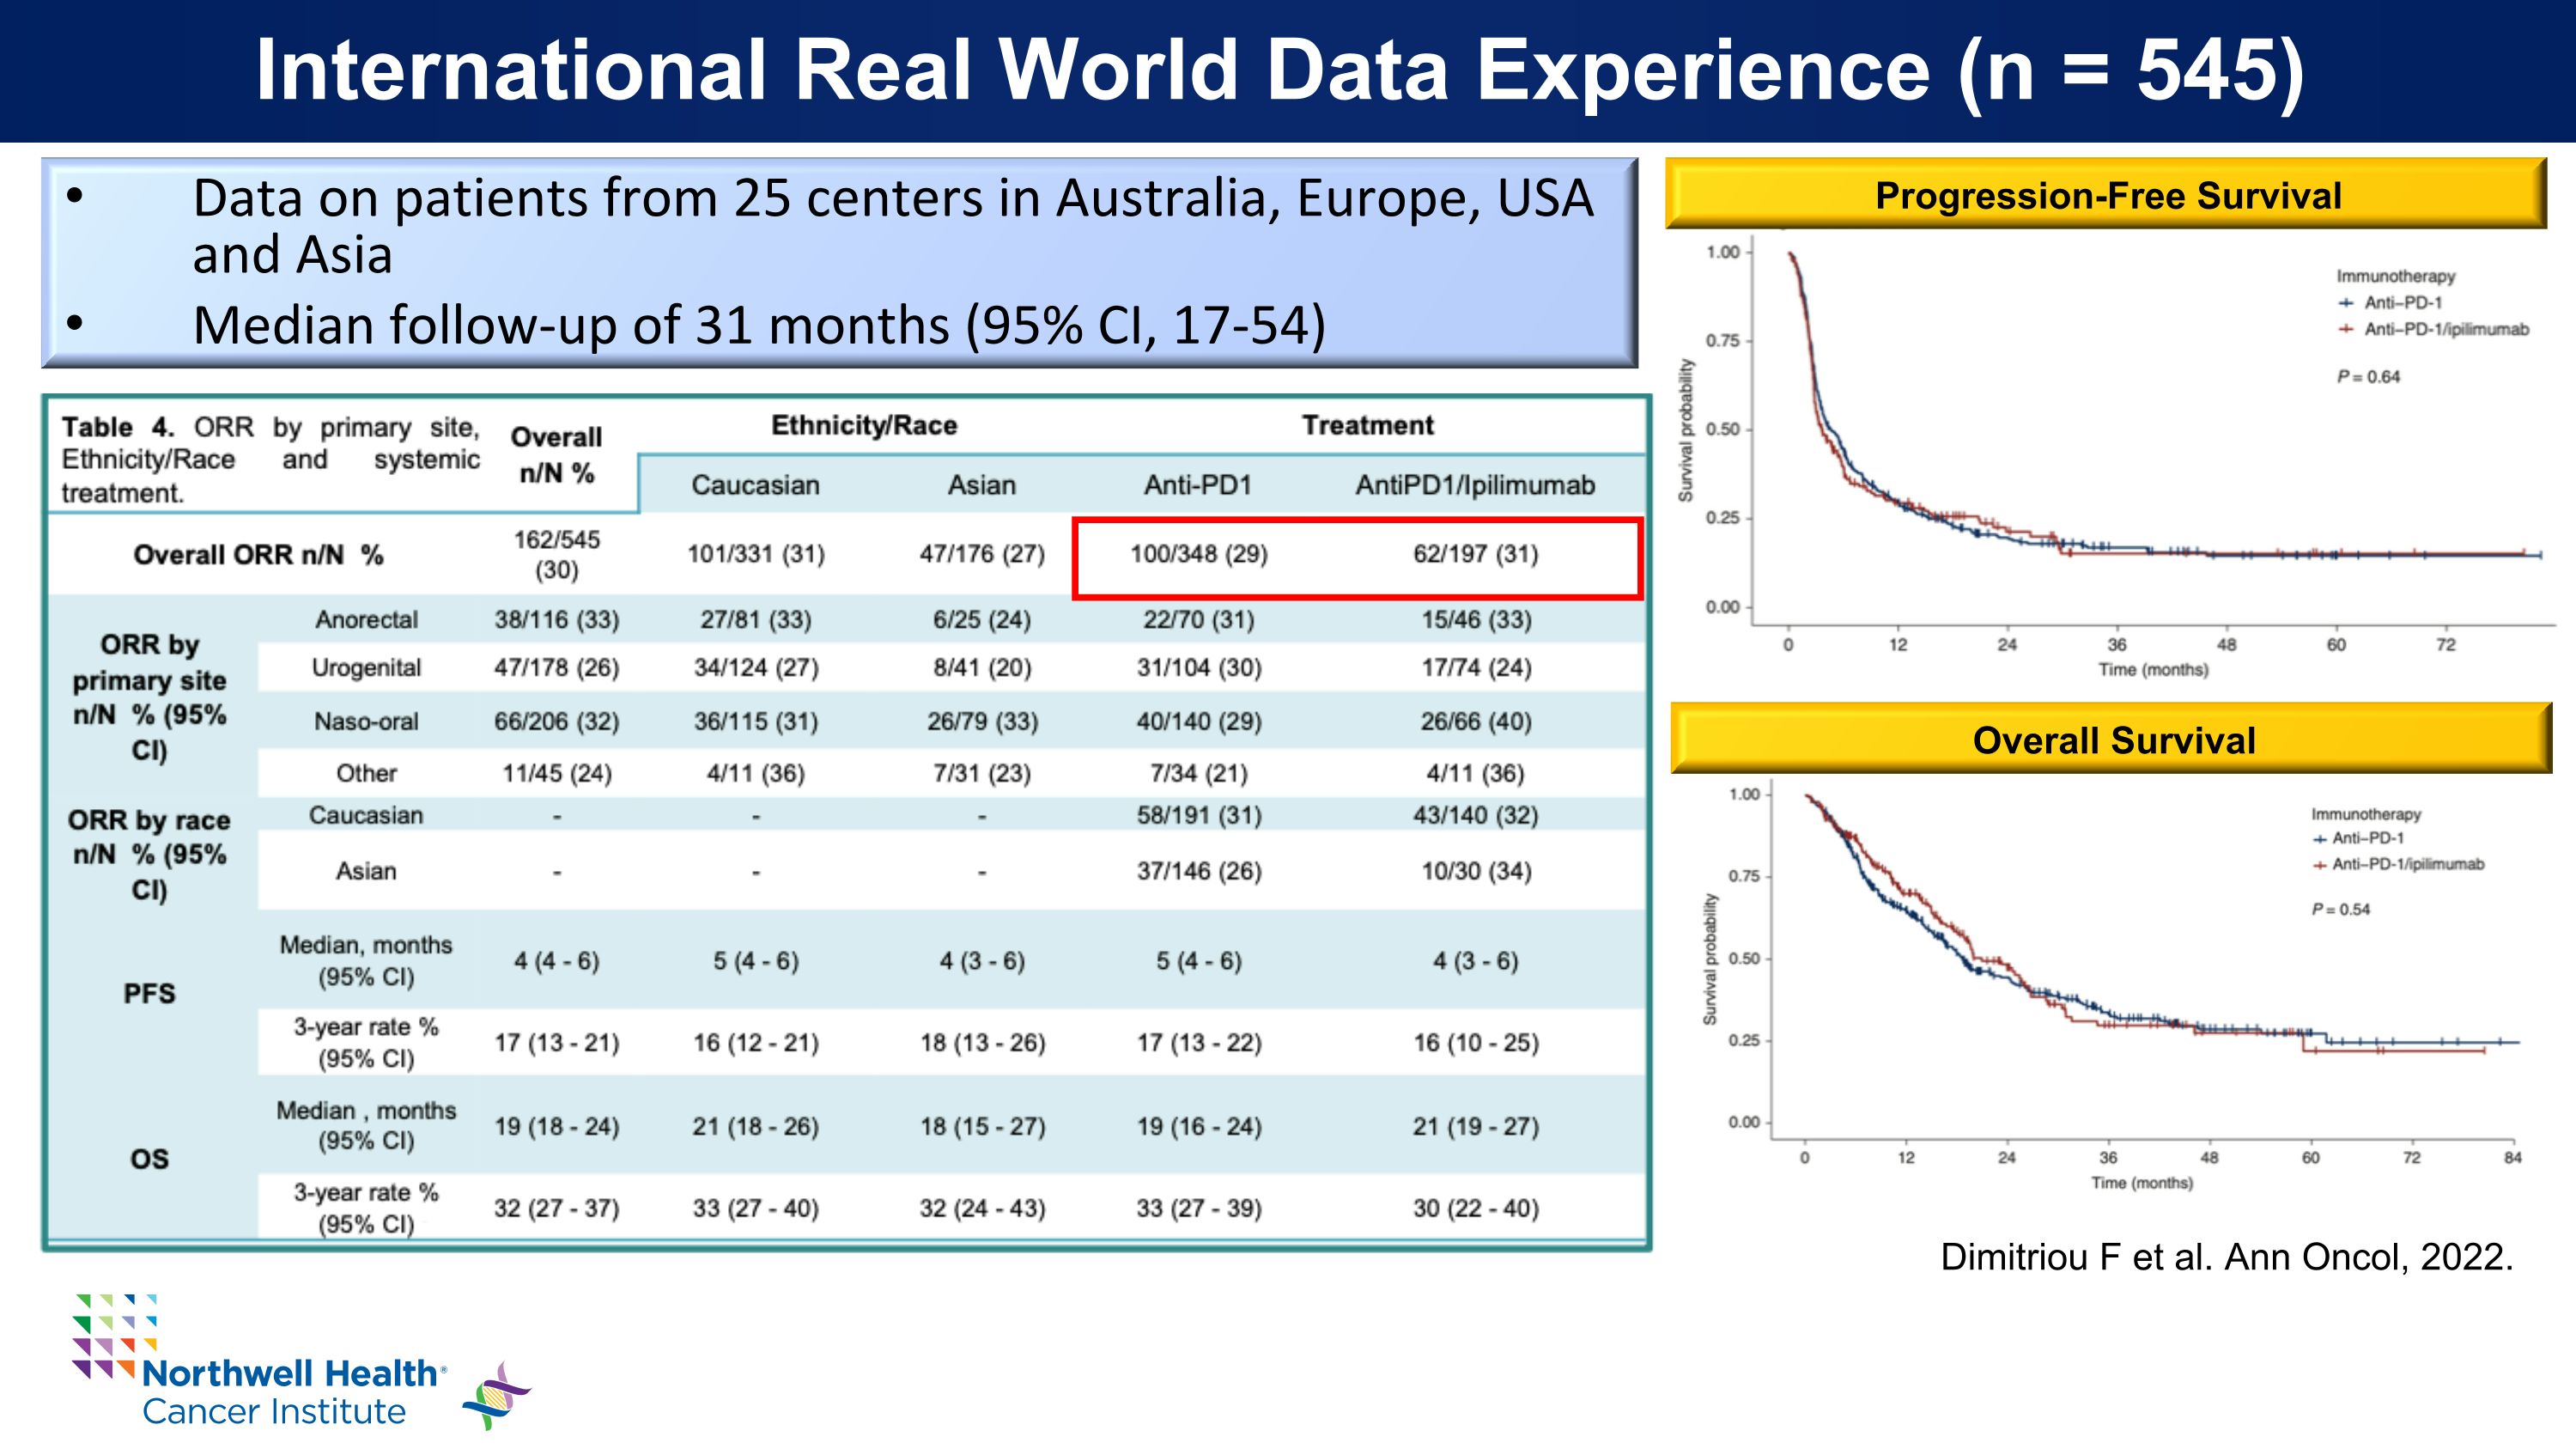2576x1449 pixels.
Task: Click the cell '10/30 (34)'
Action: coord(1476,872)
